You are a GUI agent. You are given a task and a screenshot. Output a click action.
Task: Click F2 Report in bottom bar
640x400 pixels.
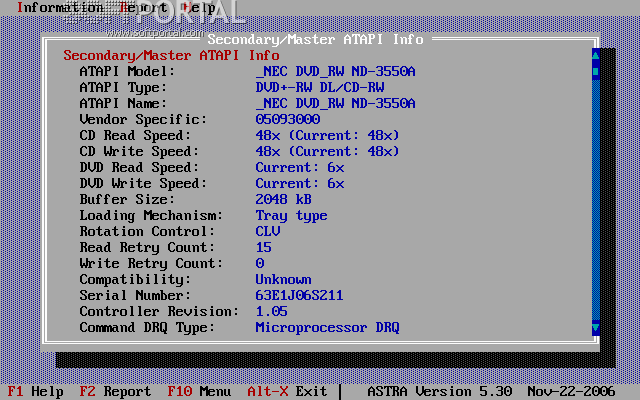pos(115,391)
